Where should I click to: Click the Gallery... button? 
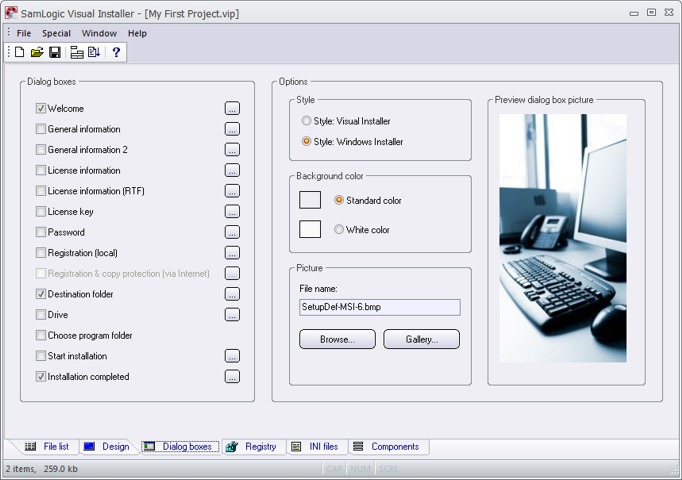(x=421, y=339)
